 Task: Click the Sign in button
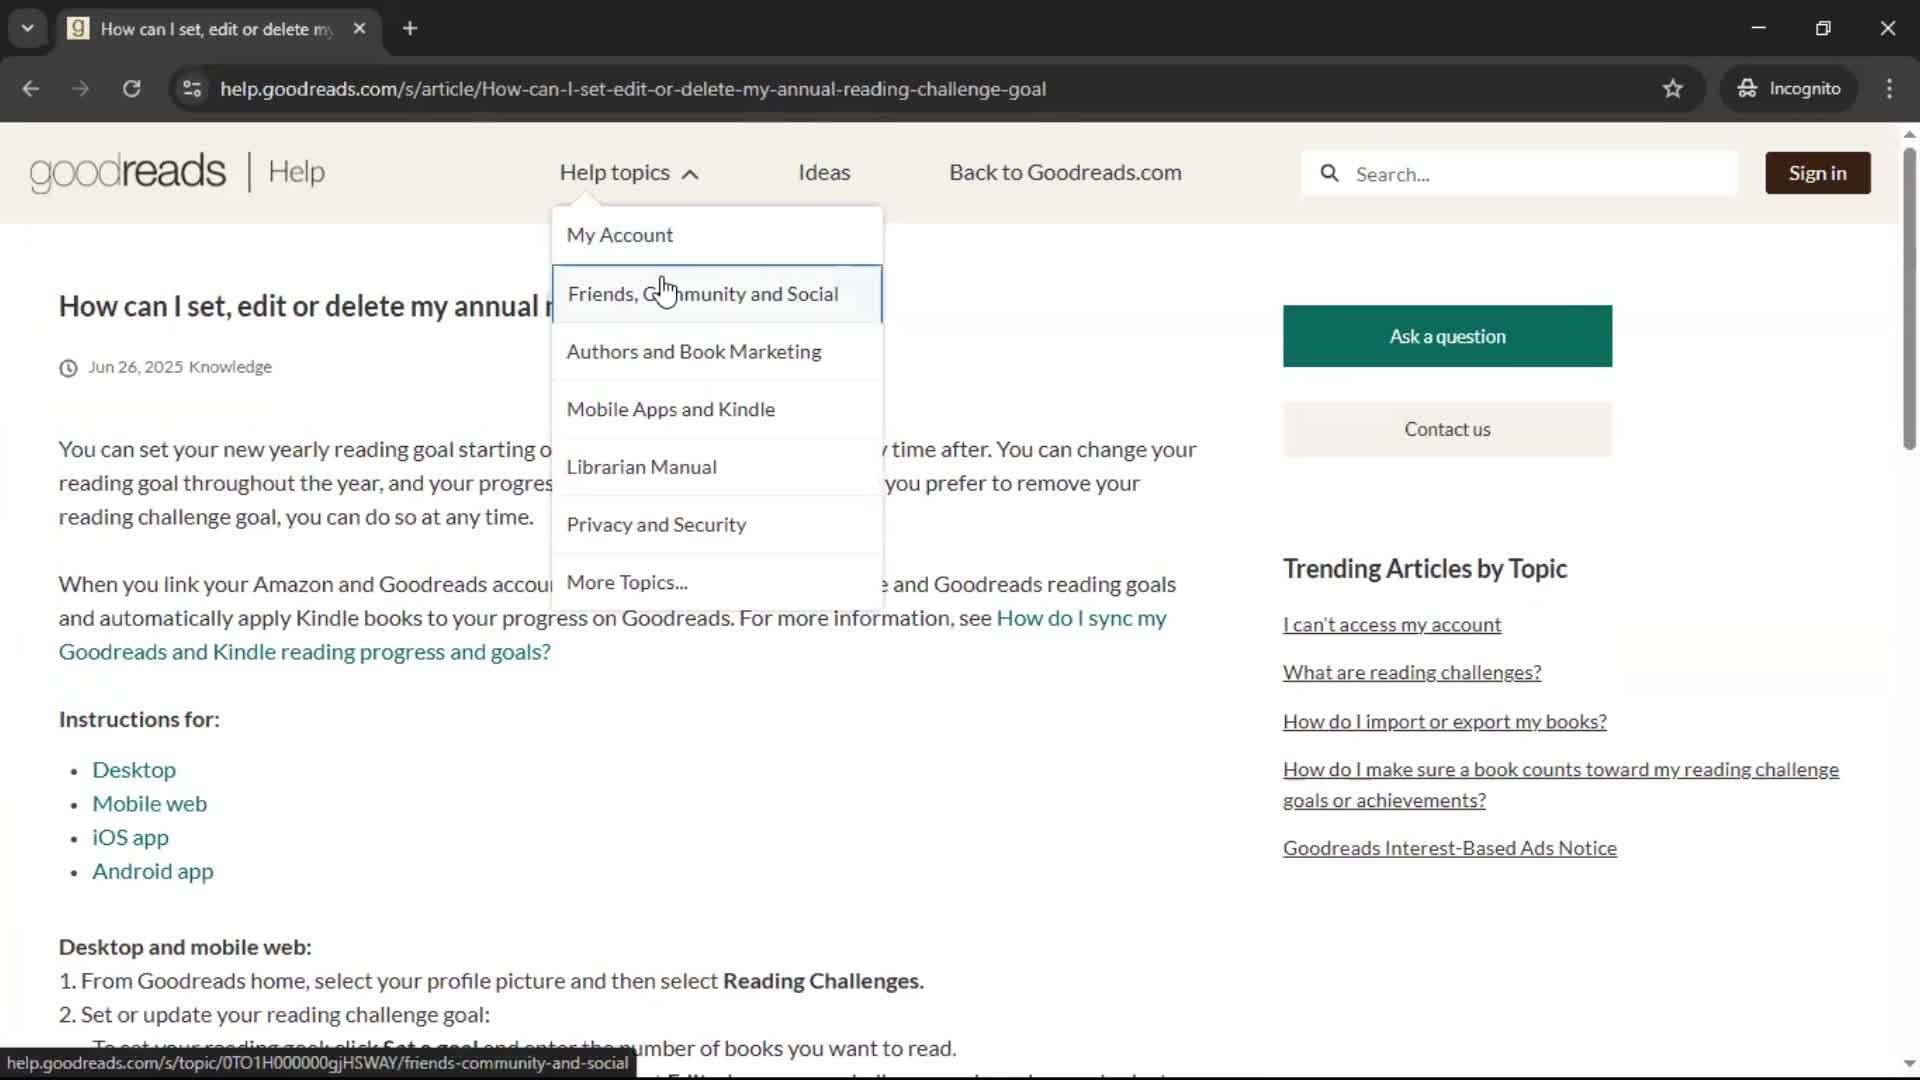[1817, 173]
